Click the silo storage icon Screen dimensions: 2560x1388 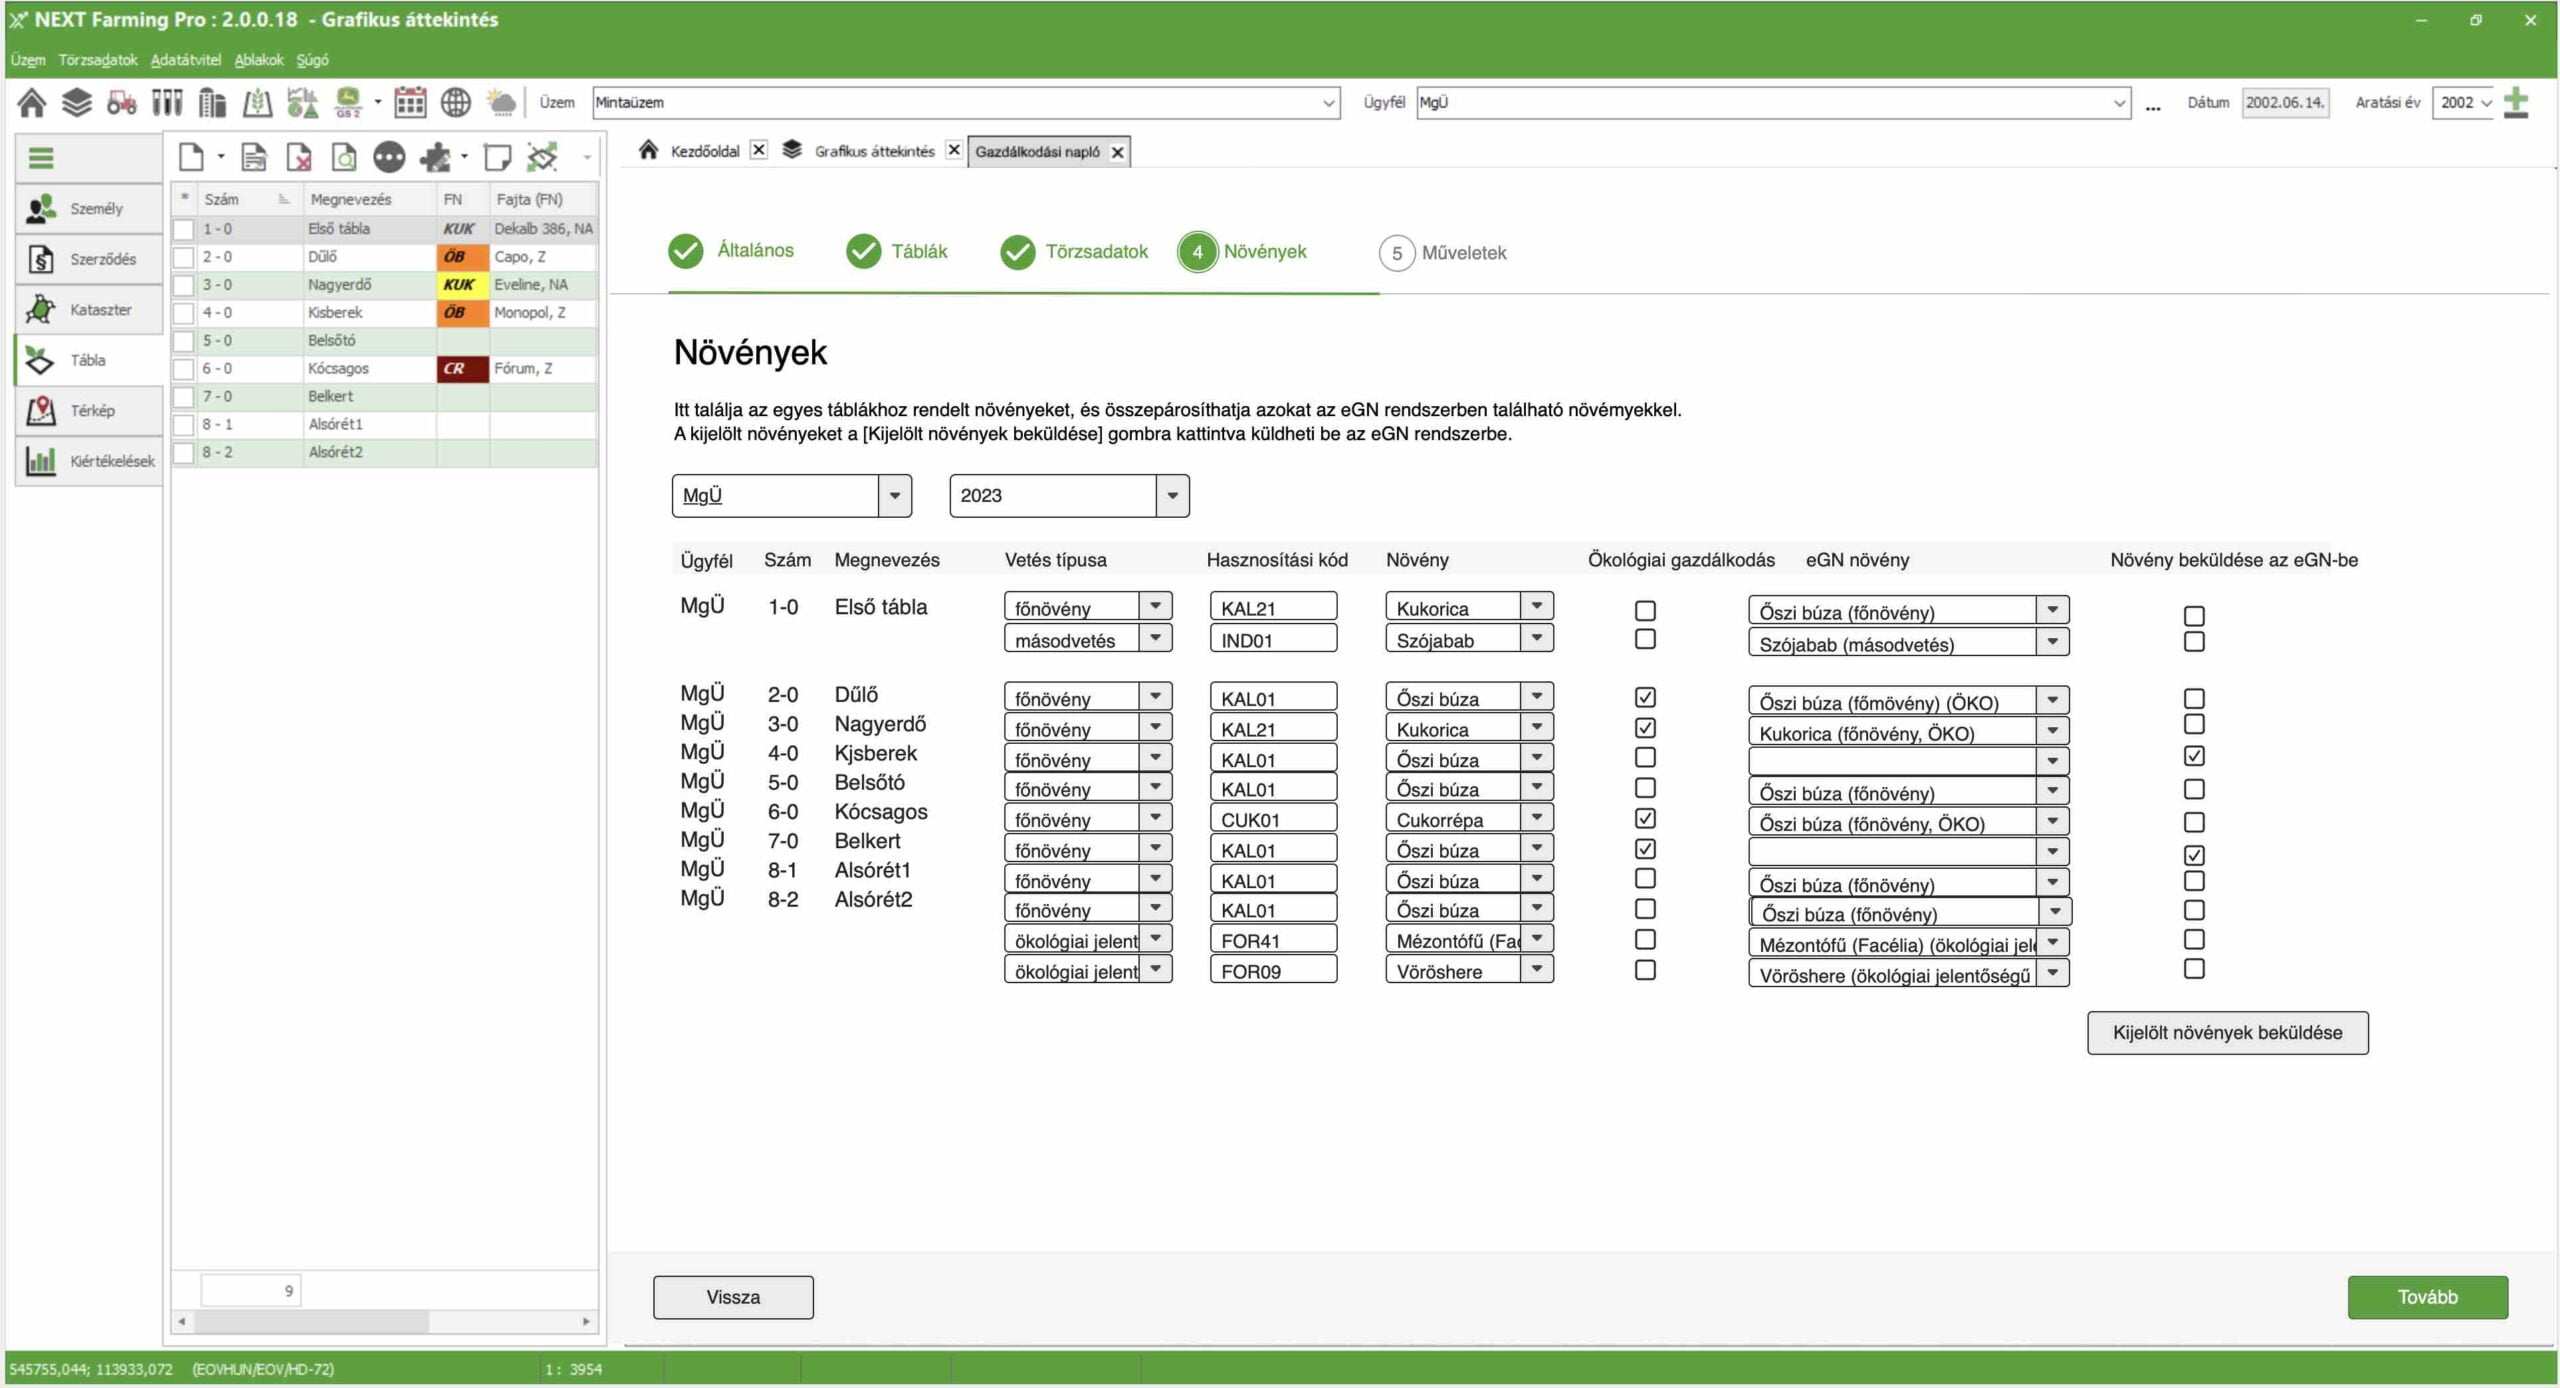coord(212,102)
